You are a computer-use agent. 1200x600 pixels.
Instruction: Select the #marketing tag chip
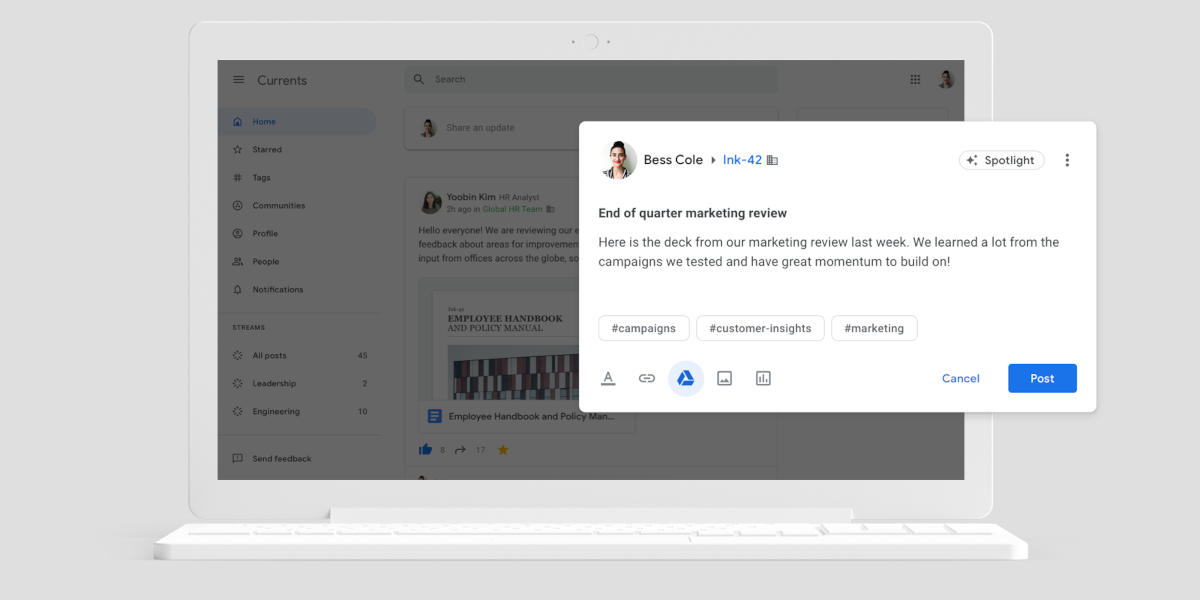[874, 328]
